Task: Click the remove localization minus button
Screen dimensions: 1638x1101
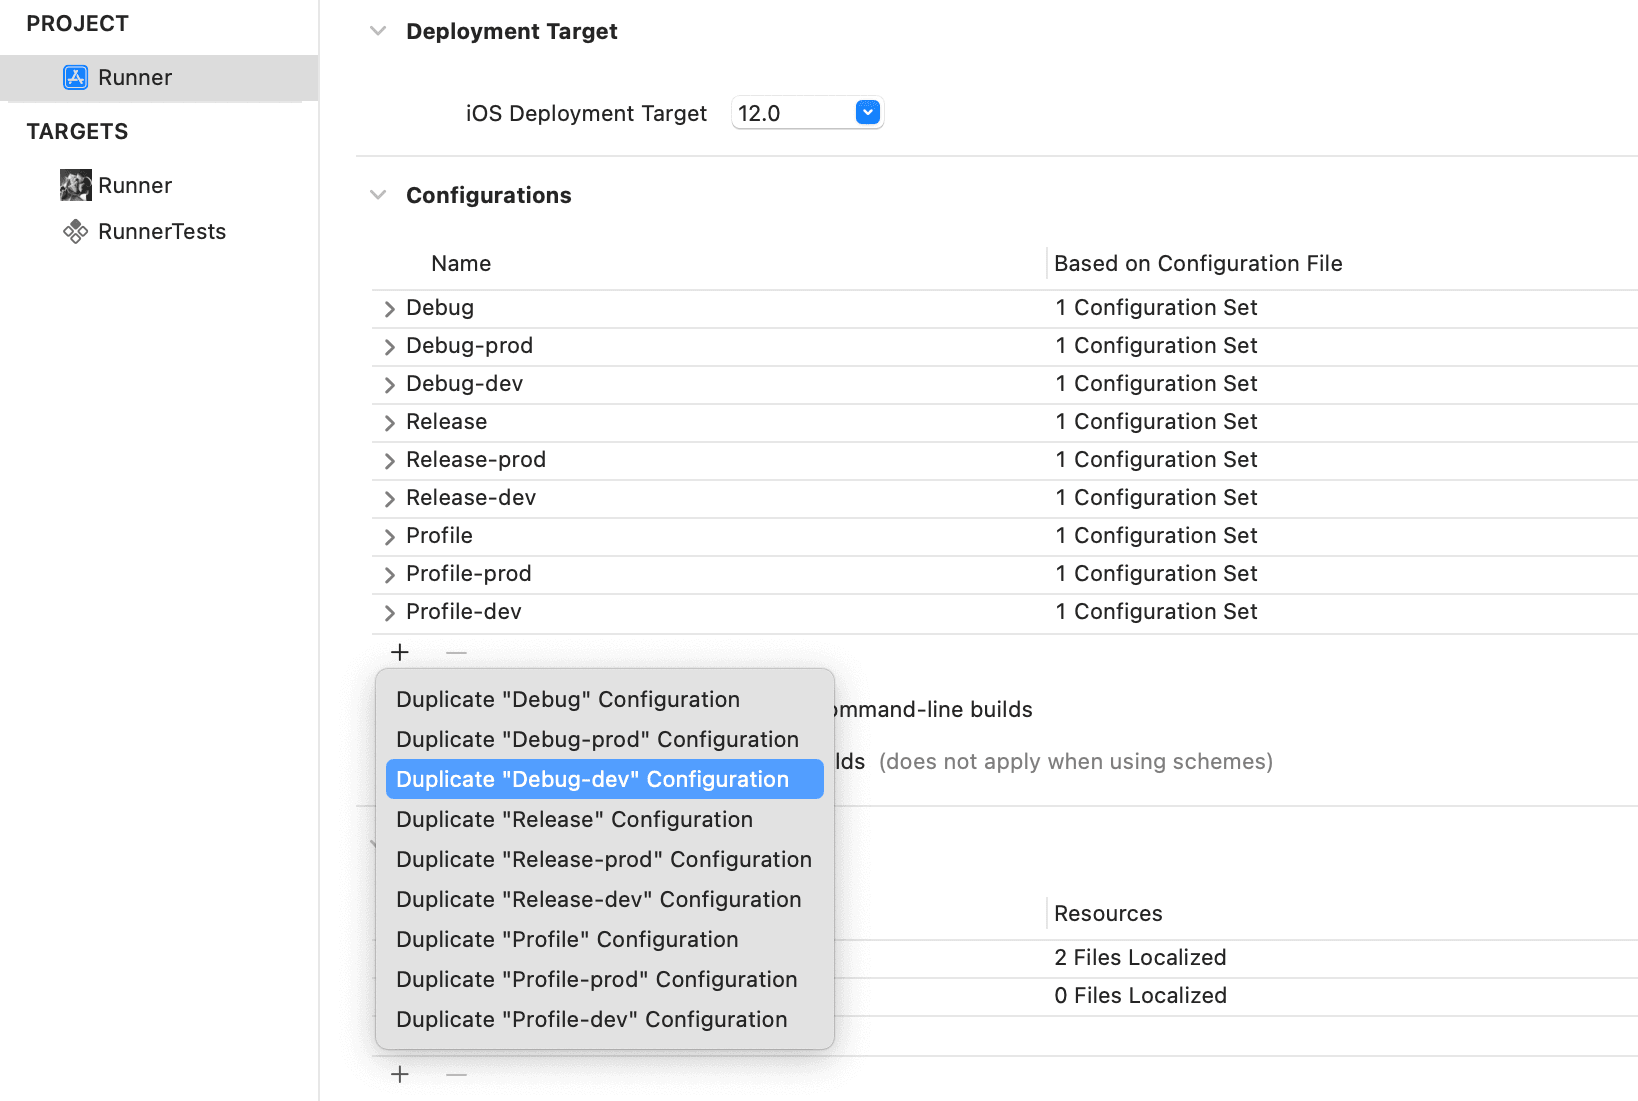Action: click(x=457, y=1074)
